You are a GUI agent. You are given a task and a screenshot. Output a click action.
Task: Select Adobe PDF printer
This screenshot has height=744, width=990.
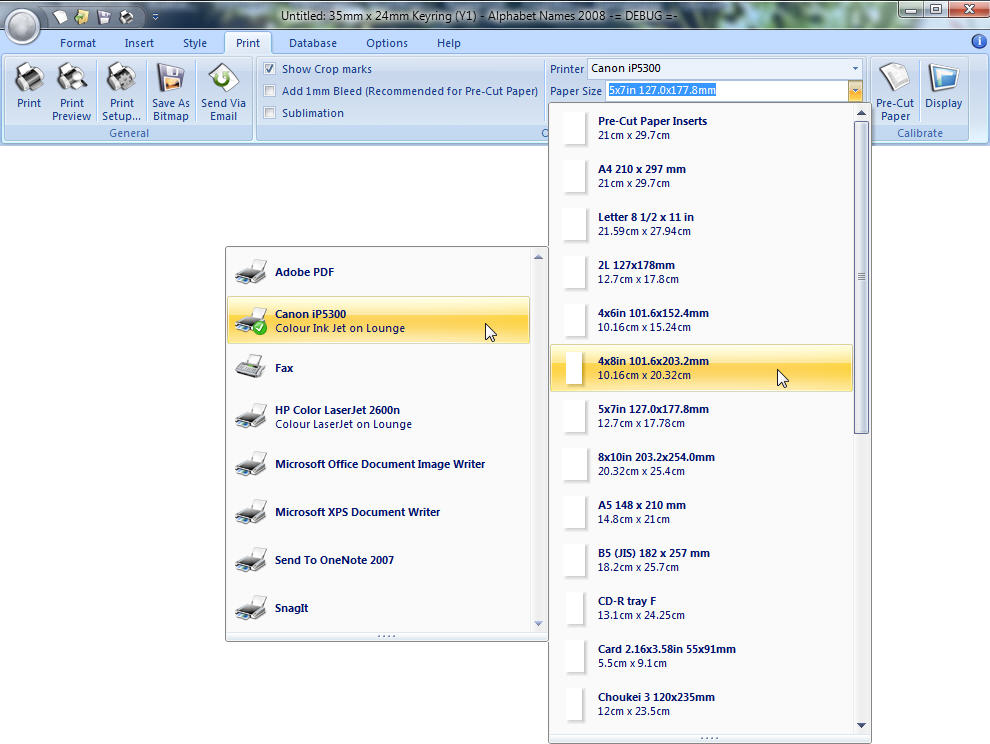pos(379,272)
